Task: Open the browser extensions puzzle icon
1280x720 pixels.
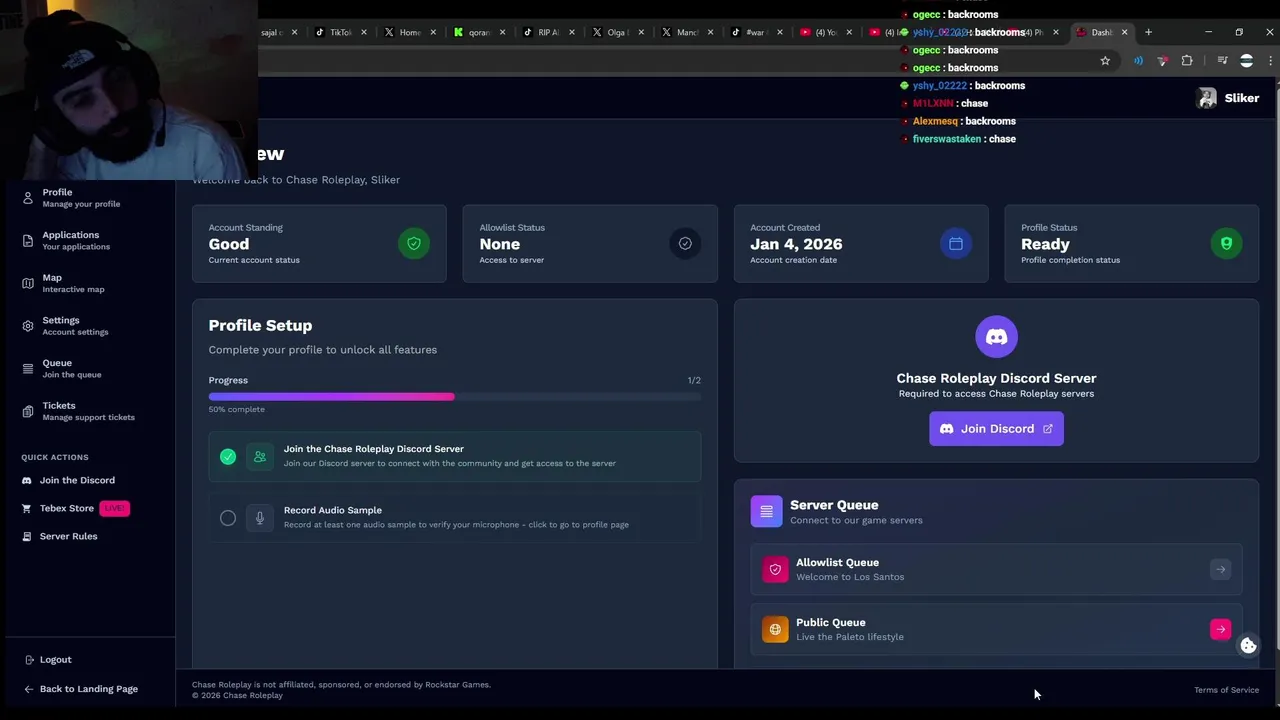Action: (1187, 61)
